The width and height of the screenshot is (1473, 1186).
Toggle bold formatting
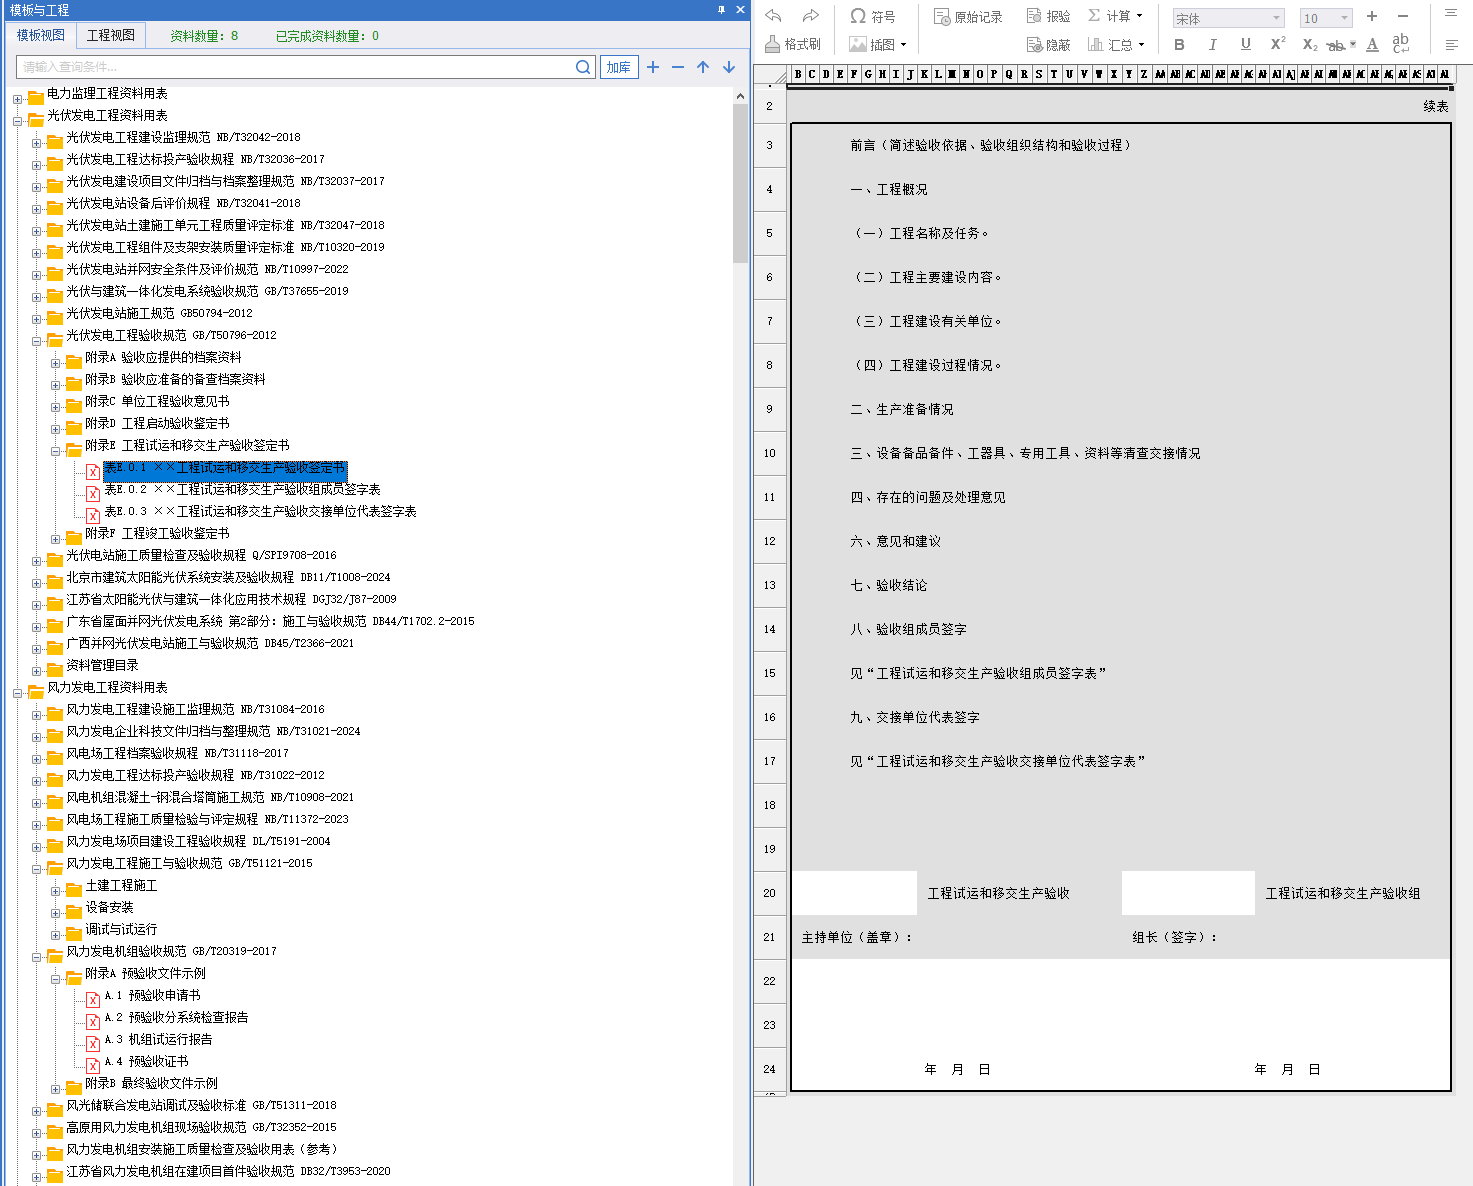point(1179,44)
